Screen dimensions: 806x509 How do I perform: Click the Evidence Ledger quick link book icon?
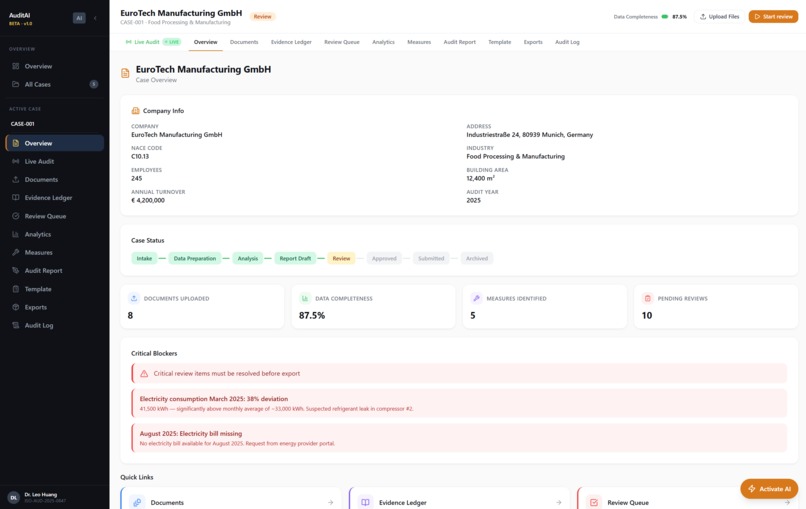(x=365, y=502)
